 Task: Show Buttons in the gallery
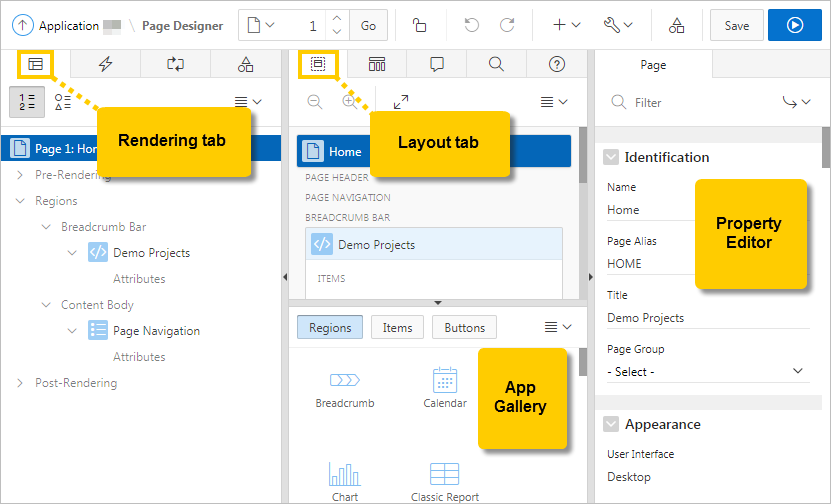click(464, 328)
